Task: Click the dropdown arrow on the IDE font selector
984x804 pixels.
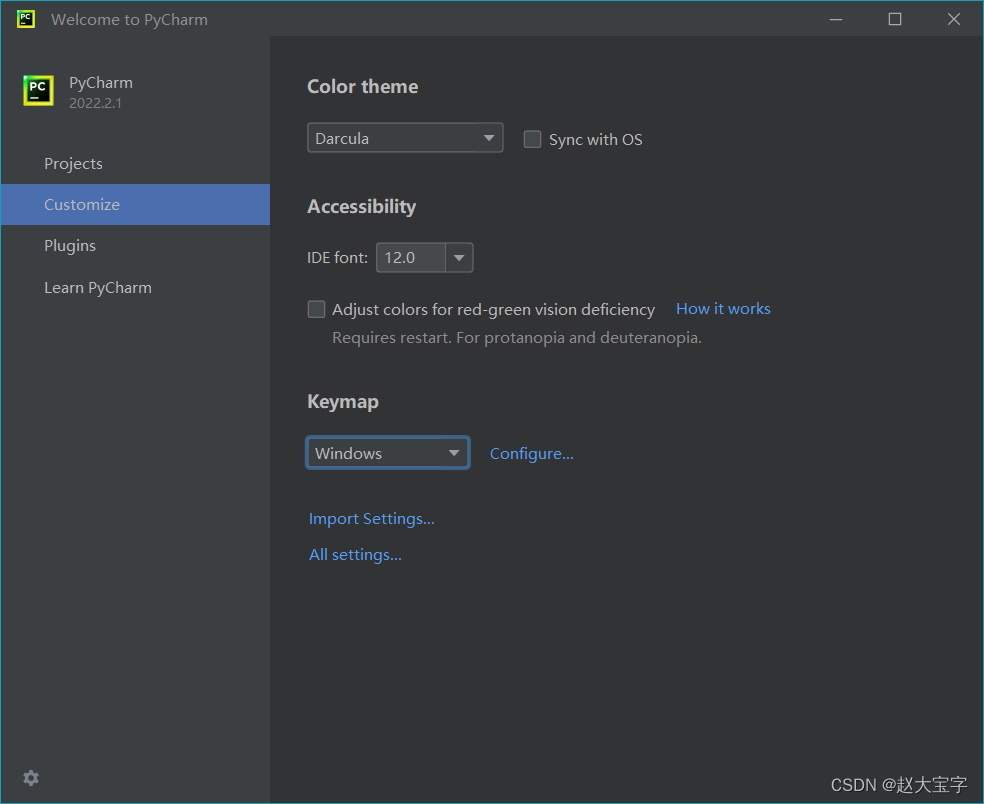Action: point(459,257)
